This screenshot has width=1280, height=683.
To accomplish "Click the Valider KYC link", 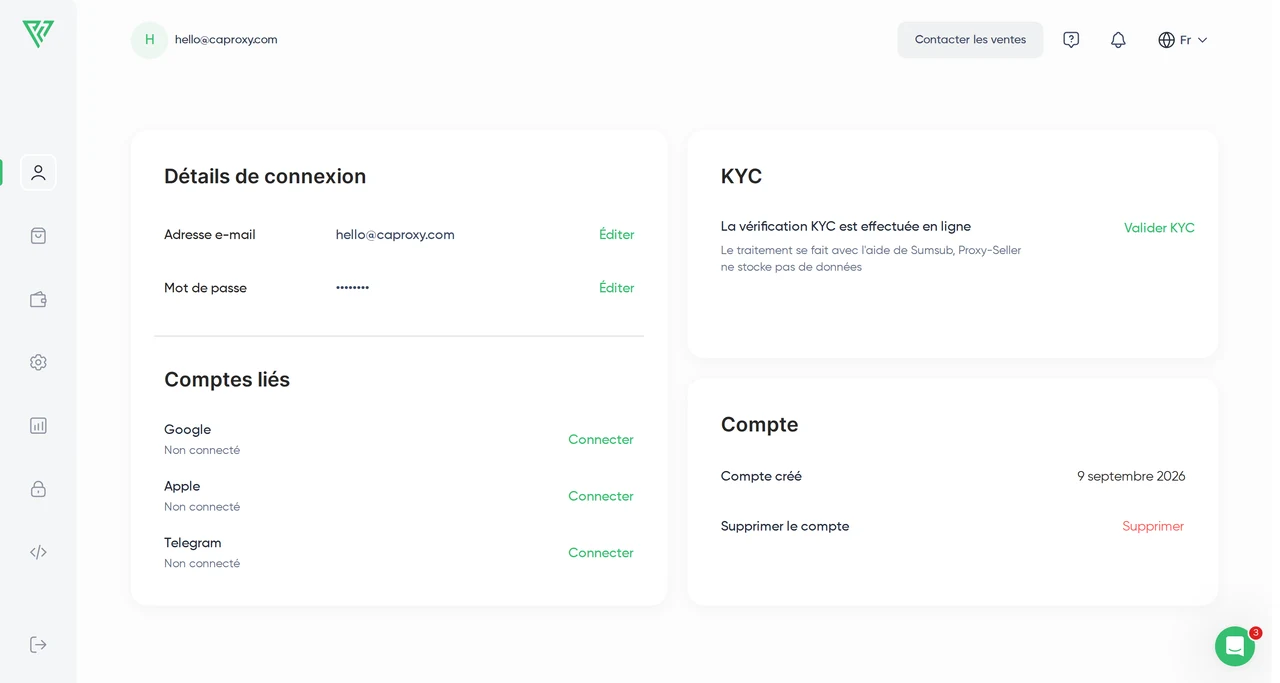I will coord(1159,228).
